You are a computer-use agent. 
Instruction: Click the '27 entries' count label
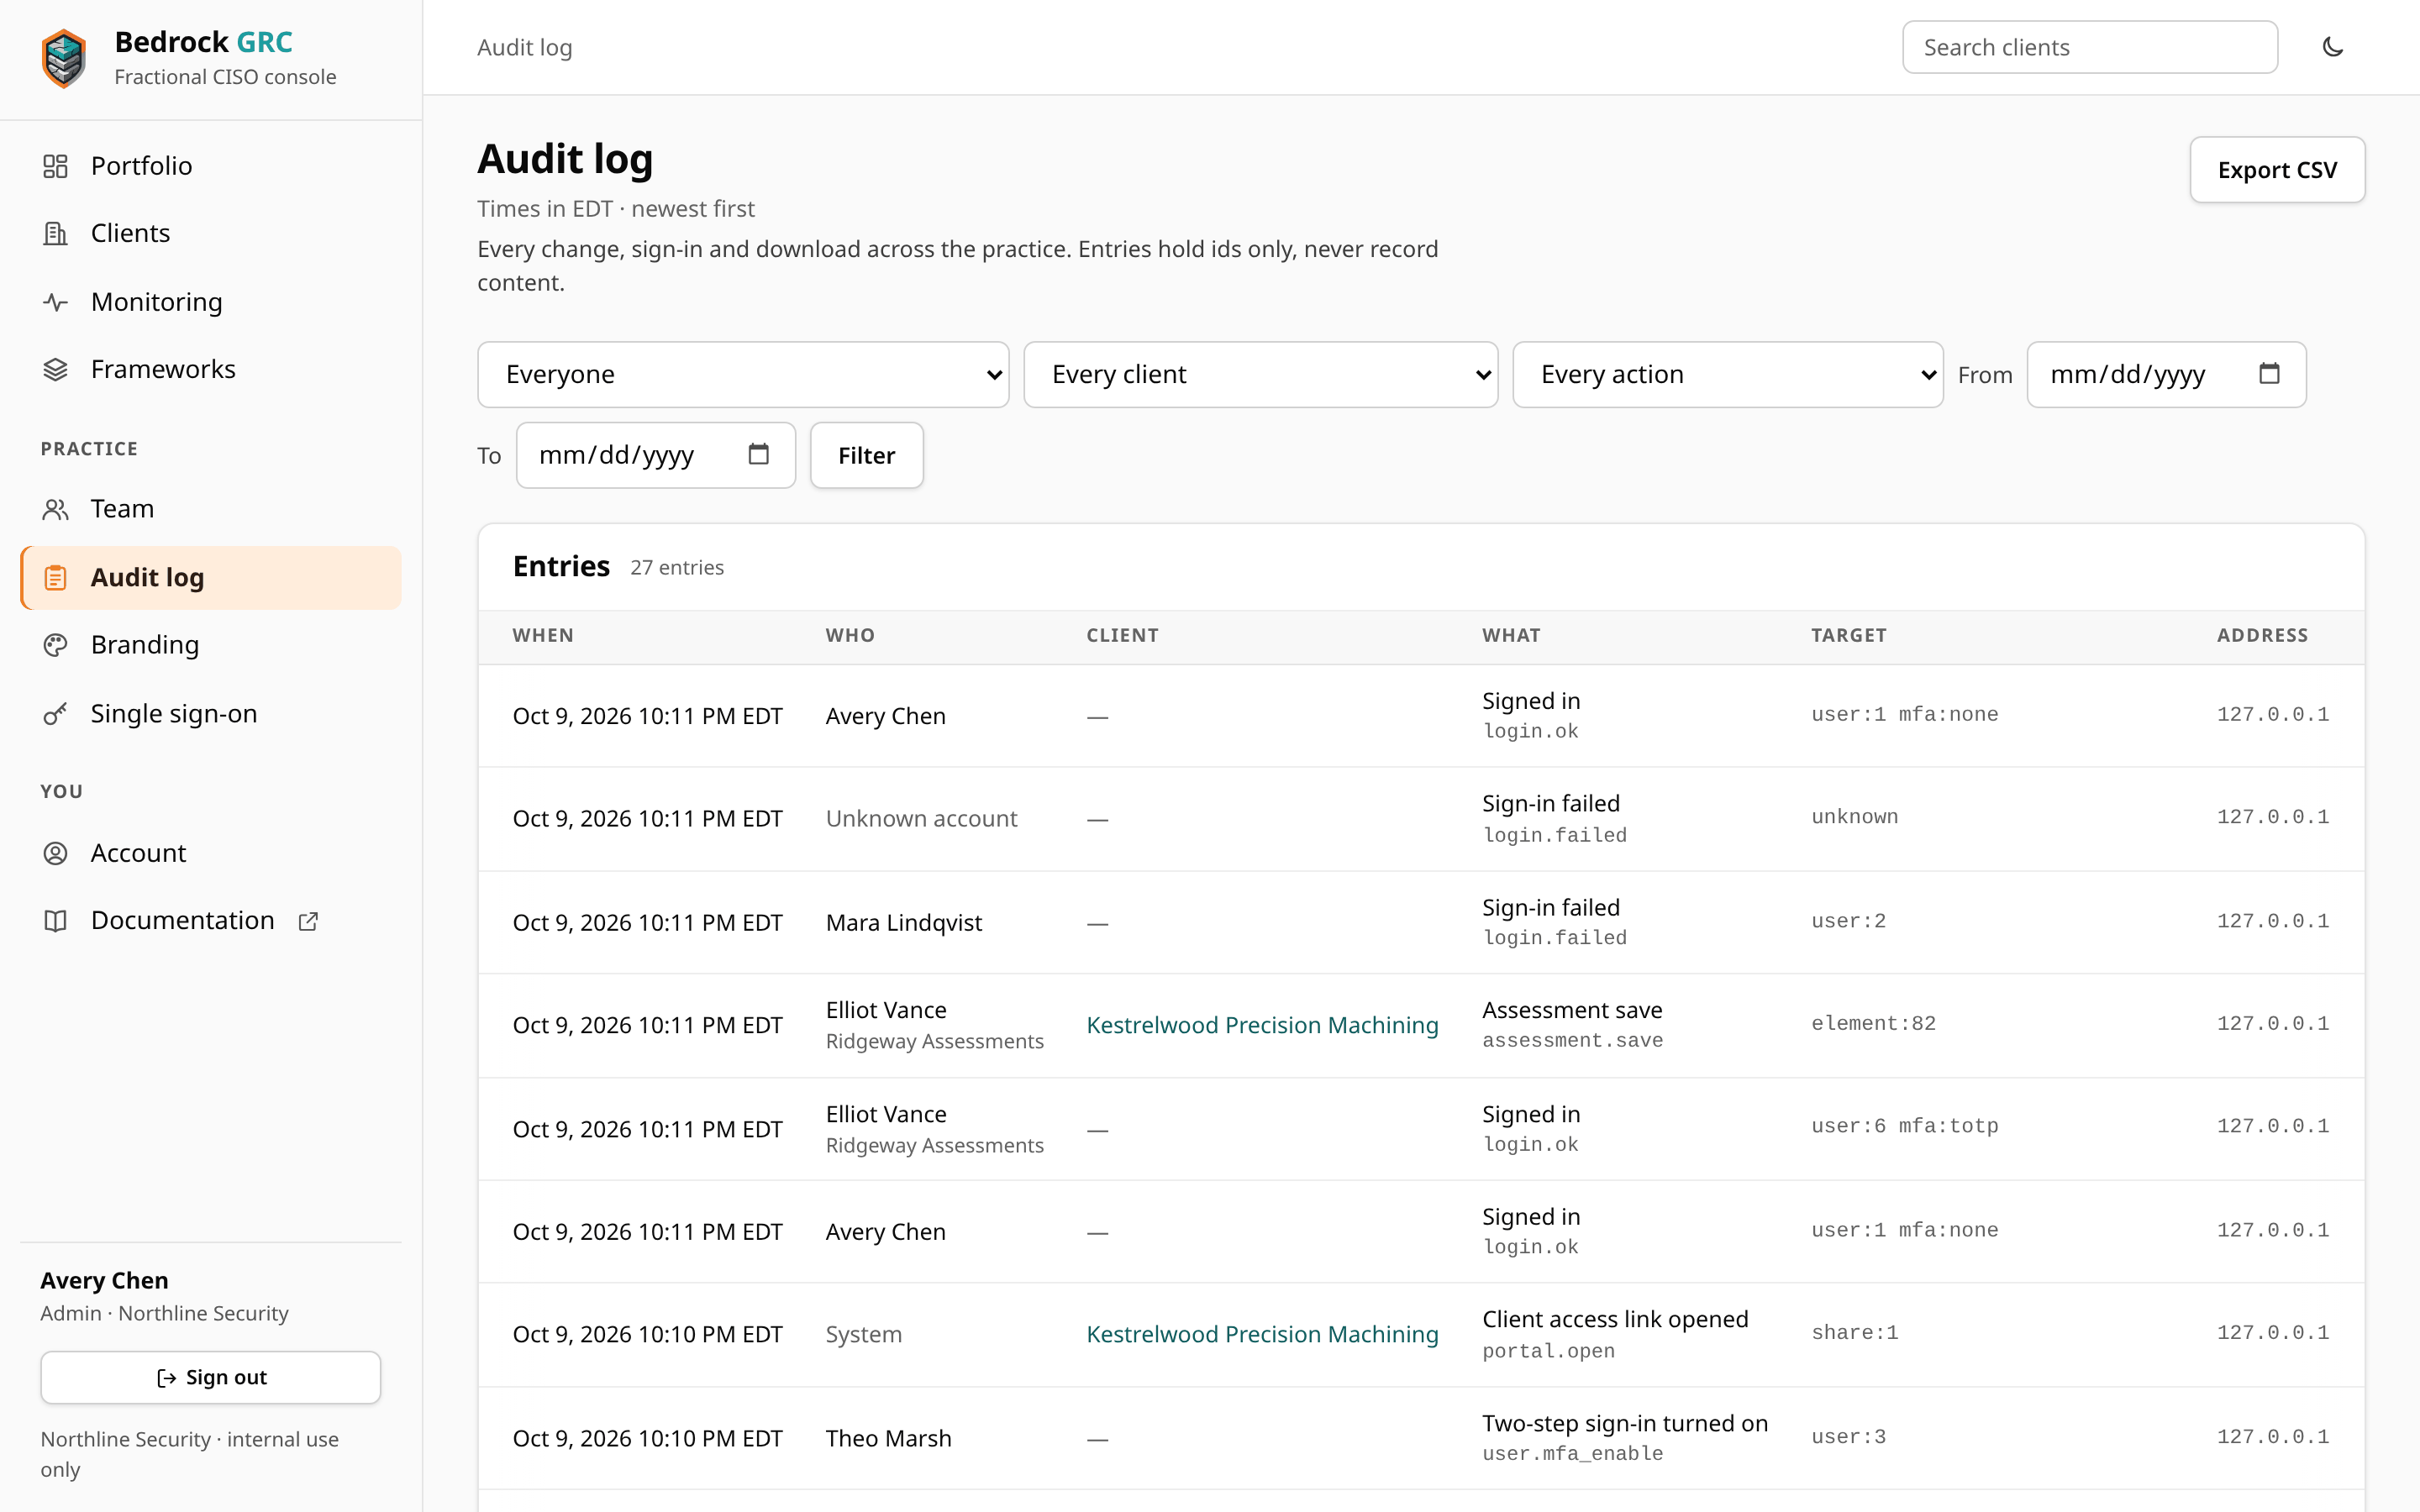pyautogui.click(x=677, y=568)
